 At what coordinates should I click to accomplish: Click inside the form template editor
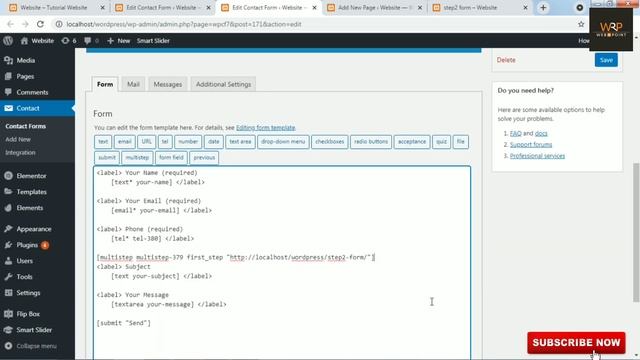(x=282, y=263)
